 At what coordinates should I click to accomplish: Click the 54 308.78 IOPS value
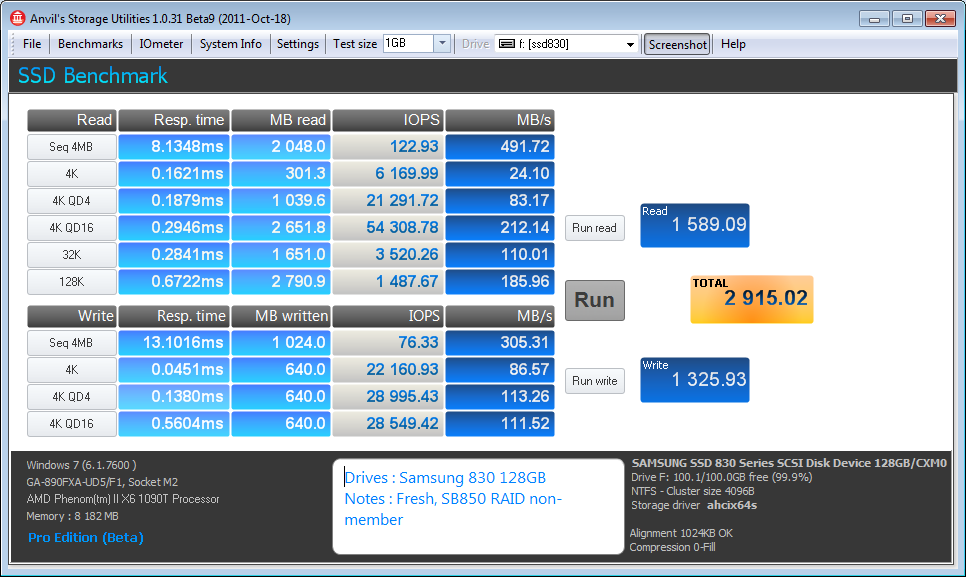388,228
